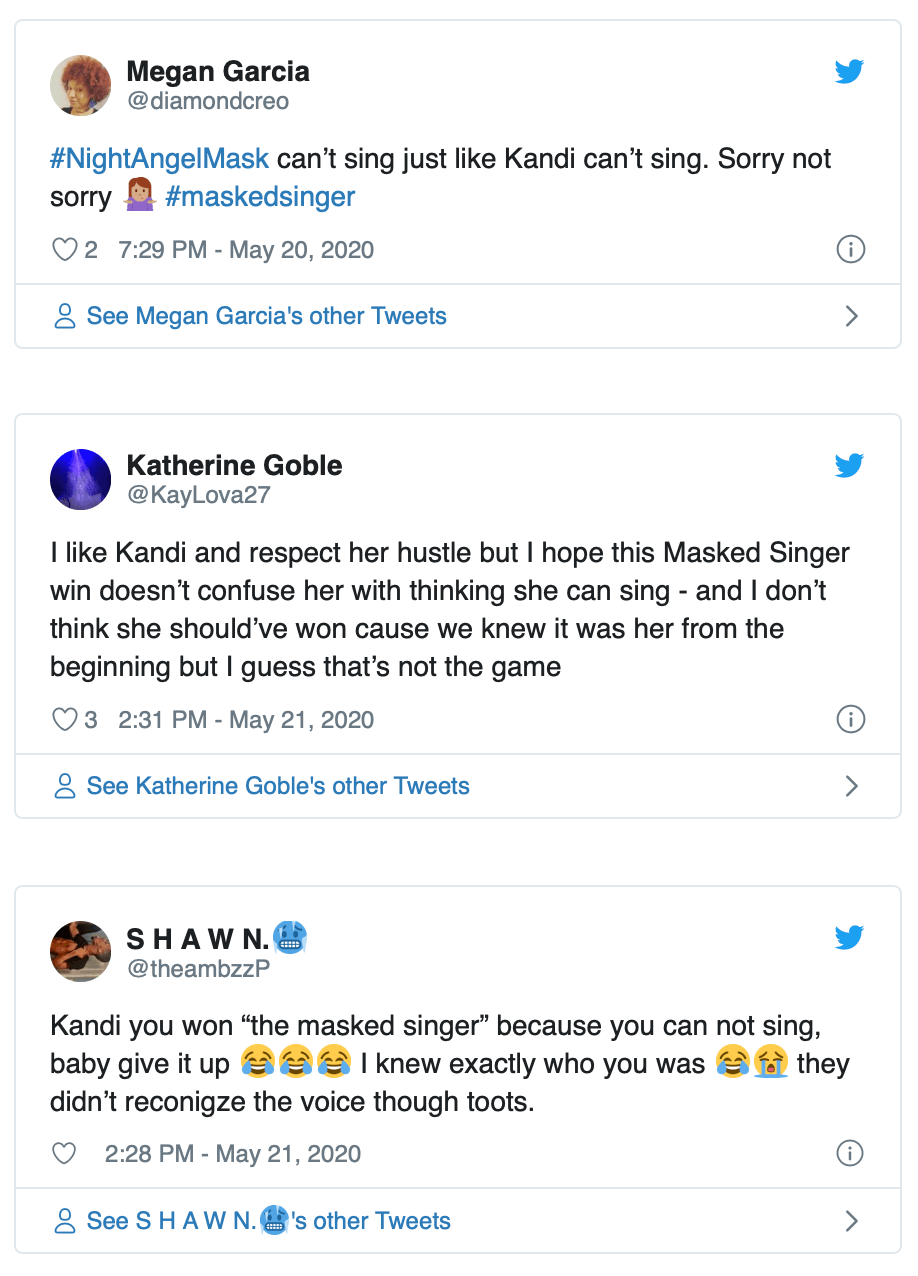Like Katherine Goble's tweet with the heart
Viewport: 918px width, 1276px height.
(65, 719)
